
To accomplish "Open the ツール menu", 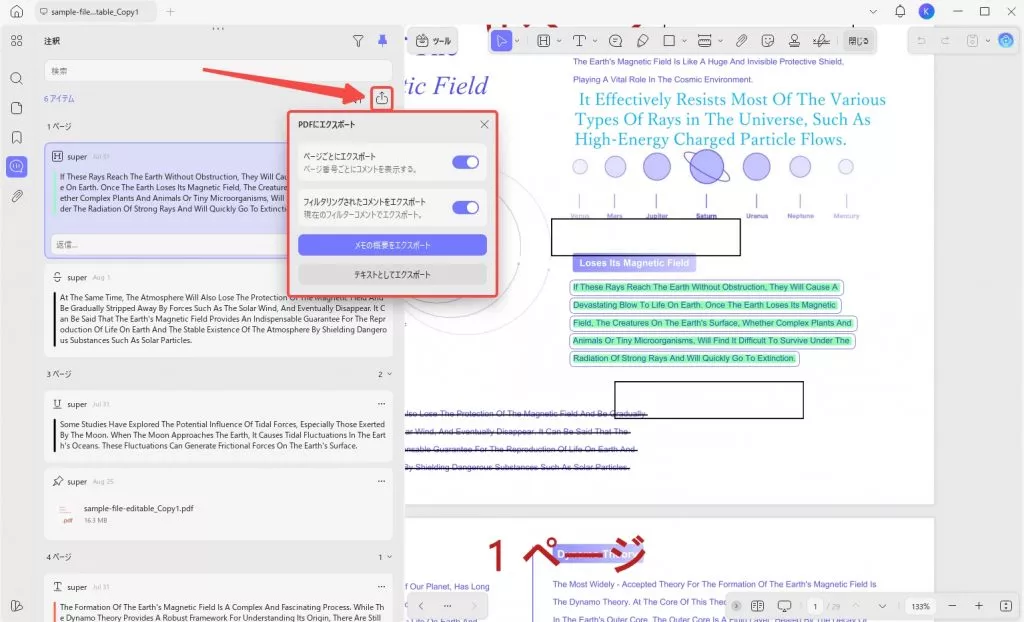I will click(434, 41).
